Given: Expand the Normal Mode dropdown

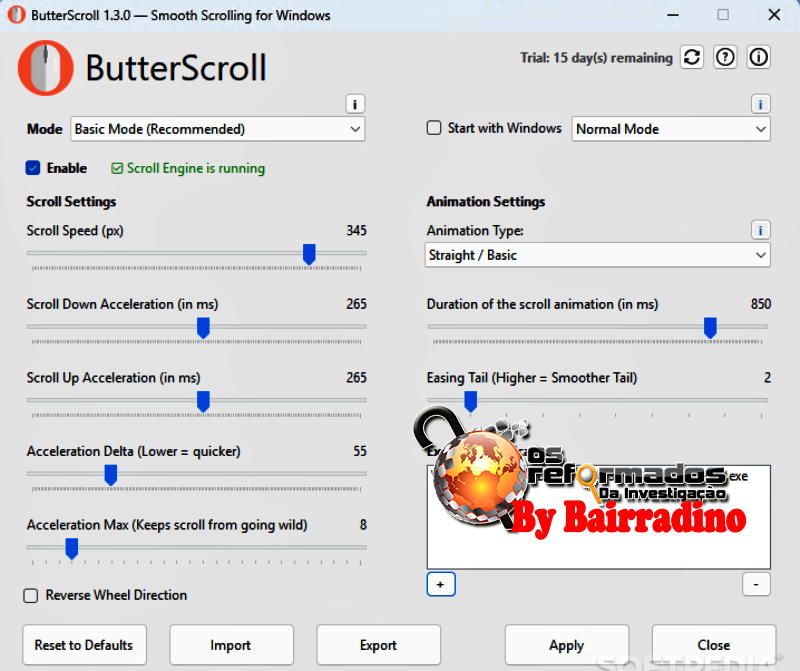Looking at the screenshot, I should [670, 129].
